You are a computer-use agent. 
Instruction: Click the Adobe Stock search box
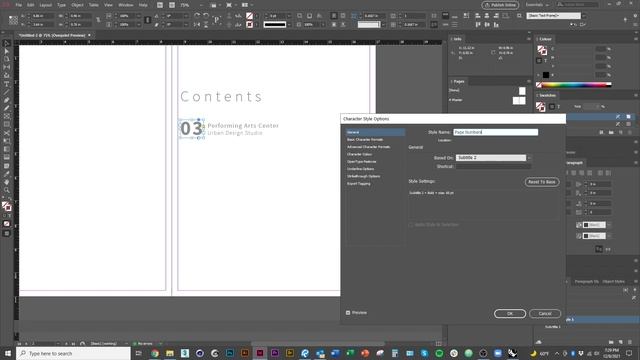coord(578,5)
